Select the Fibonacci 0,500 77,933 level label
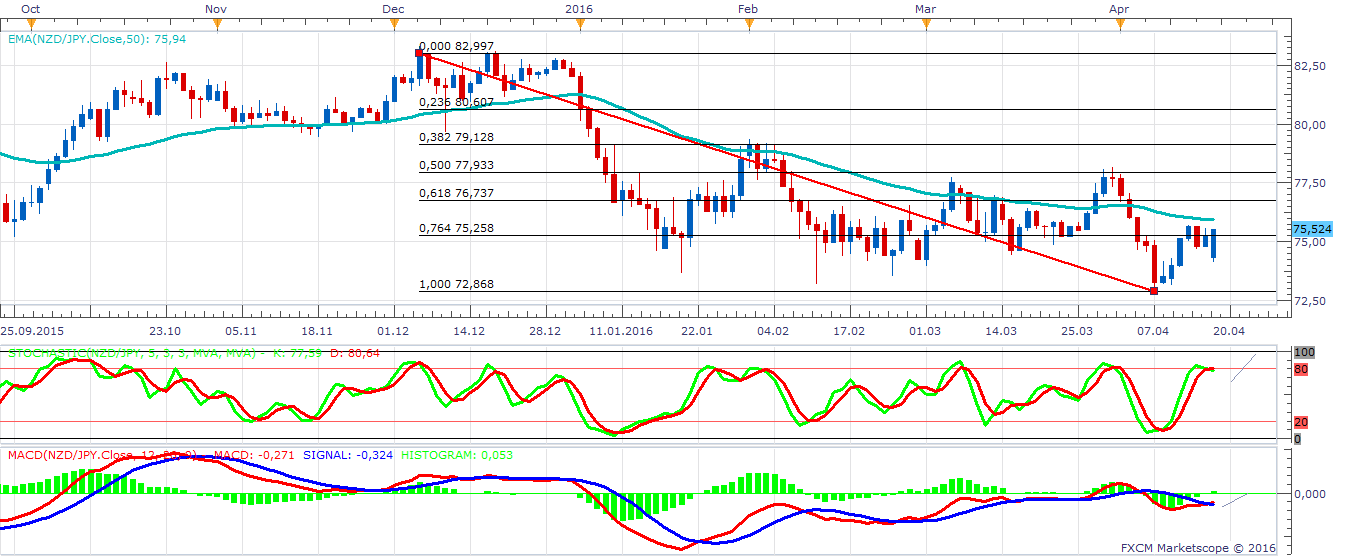The height and width of the screenshot is (556, 1349). pyautogui.click(x=457, y=165)
